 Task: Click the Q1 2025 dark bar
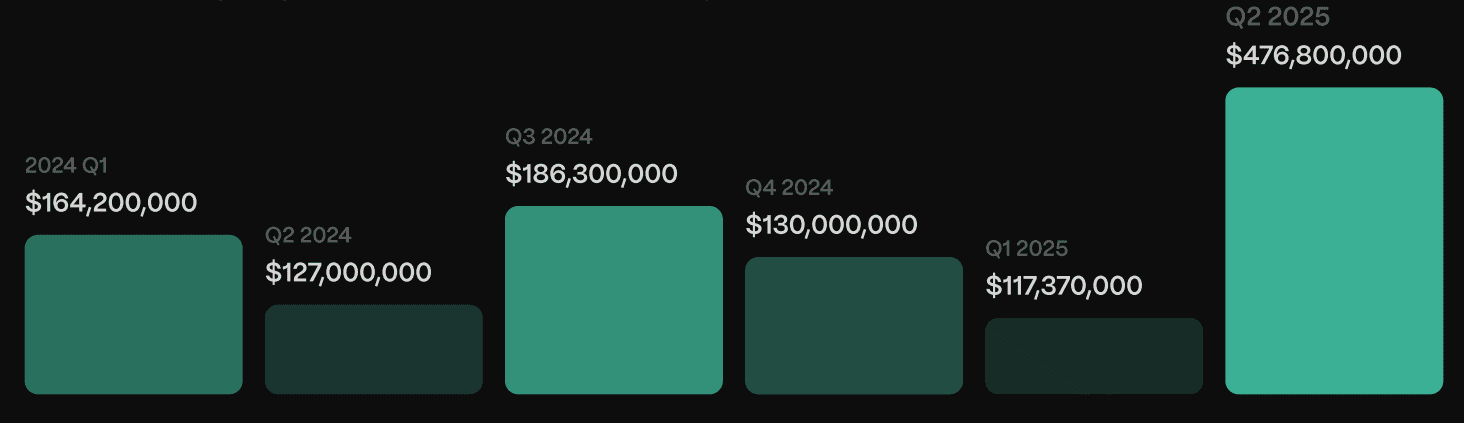(1093, 356)
